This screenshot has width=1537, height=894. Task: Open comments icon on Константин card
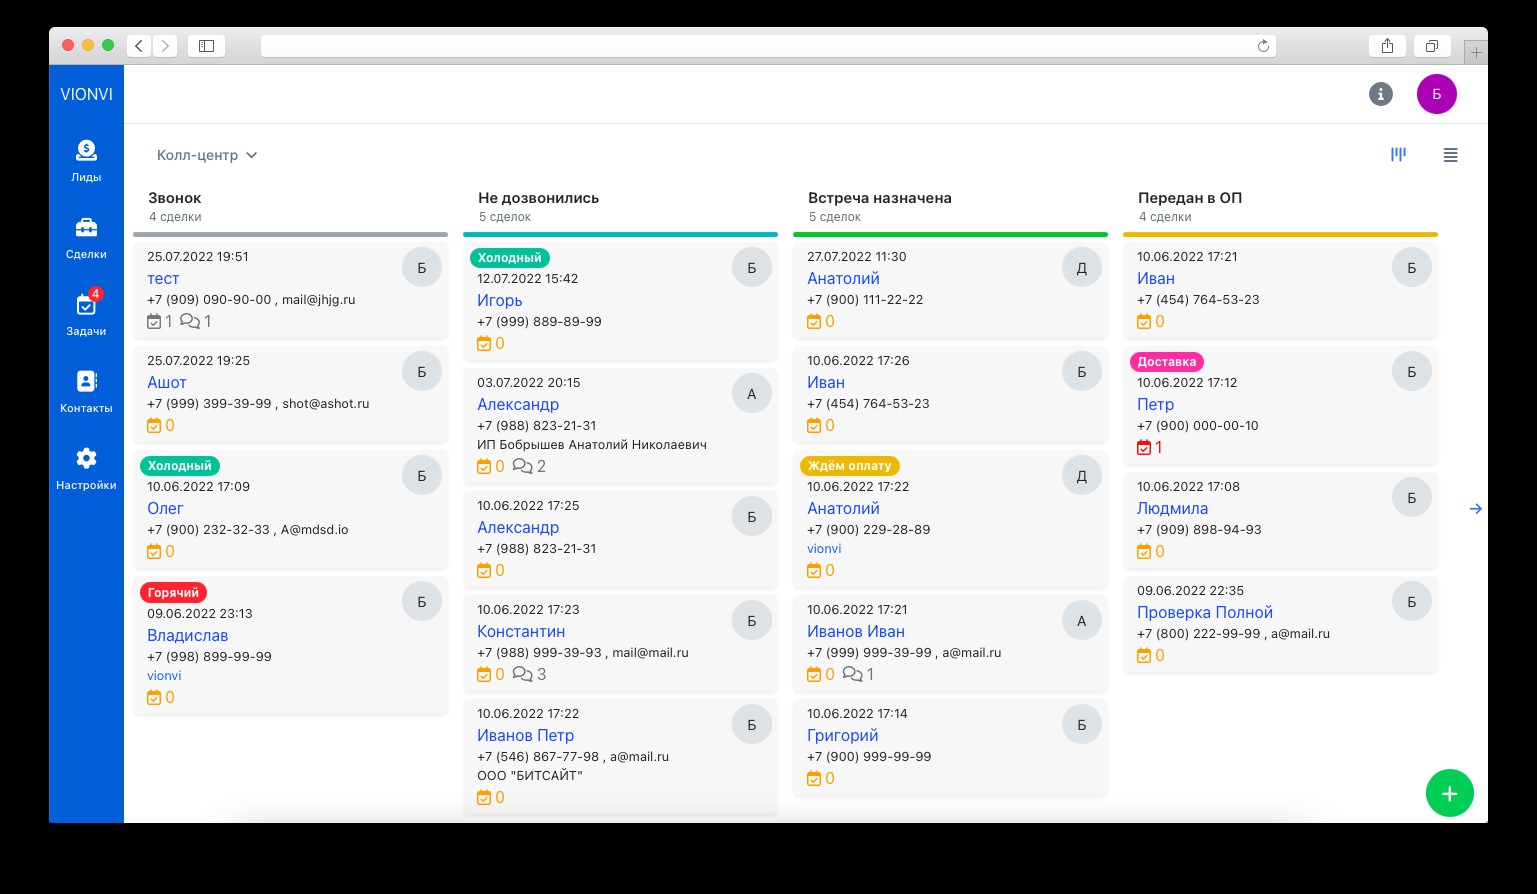coord(522,675)
